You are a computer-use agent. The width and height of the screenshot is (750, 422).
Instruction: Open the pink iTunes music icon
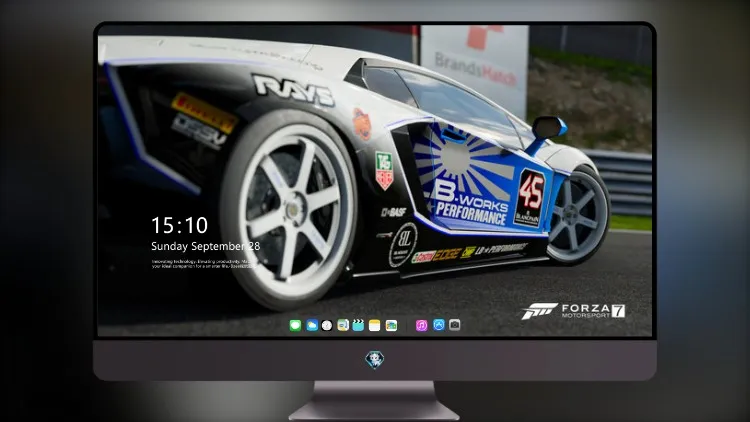coord(421,325)
